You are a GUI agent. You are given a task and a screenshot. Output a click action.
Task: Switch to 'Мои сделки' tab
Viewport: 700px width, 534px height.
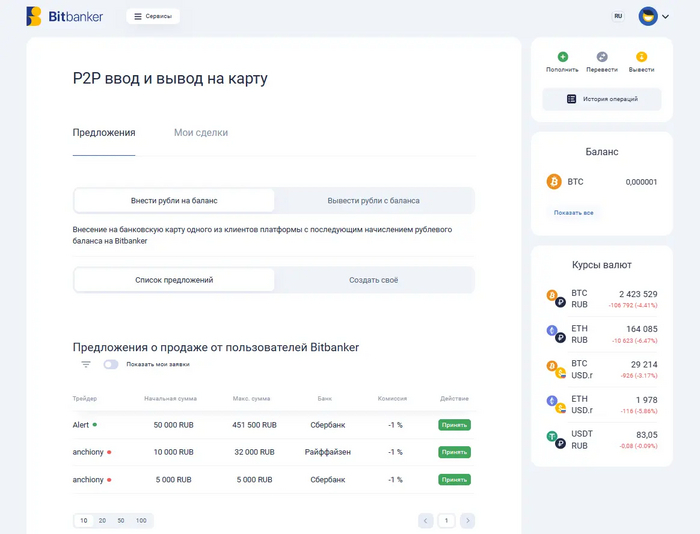tap(201, 133)
